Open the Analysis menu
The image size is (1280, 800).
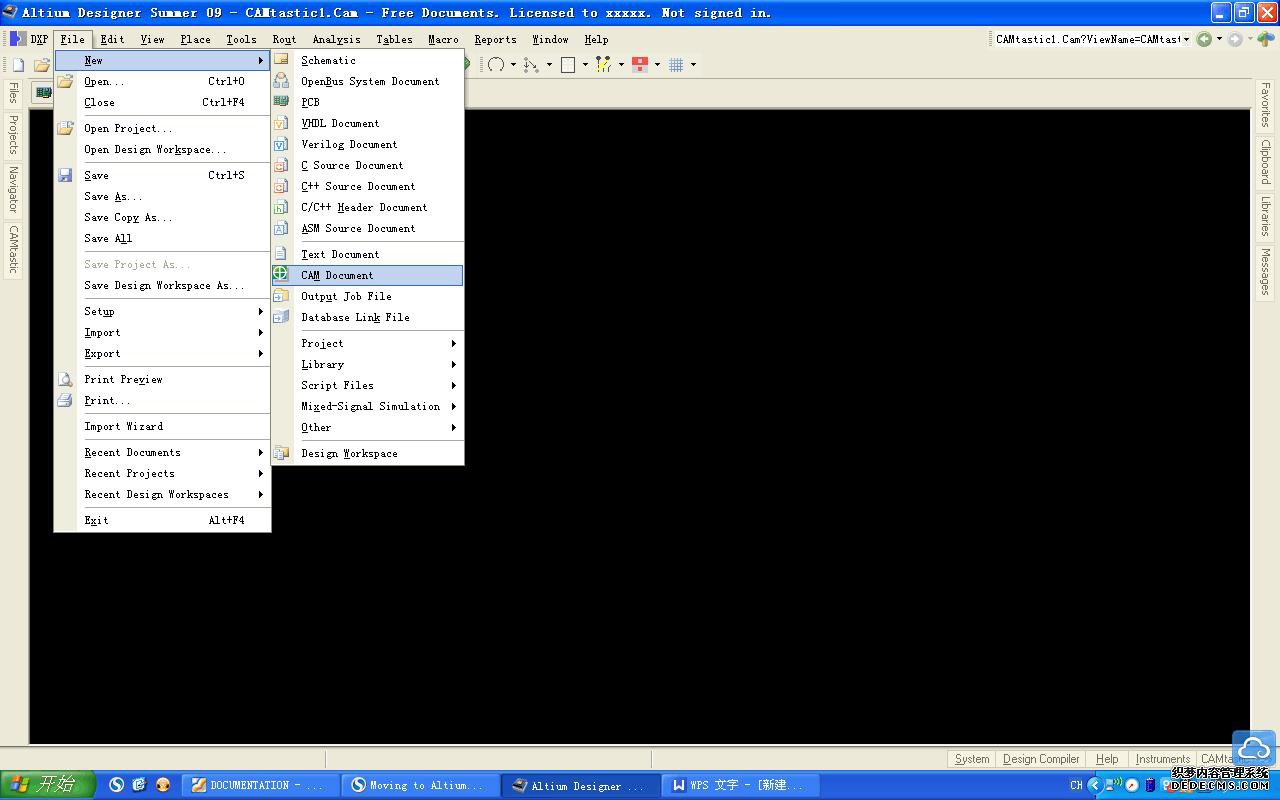coord(336,39)
